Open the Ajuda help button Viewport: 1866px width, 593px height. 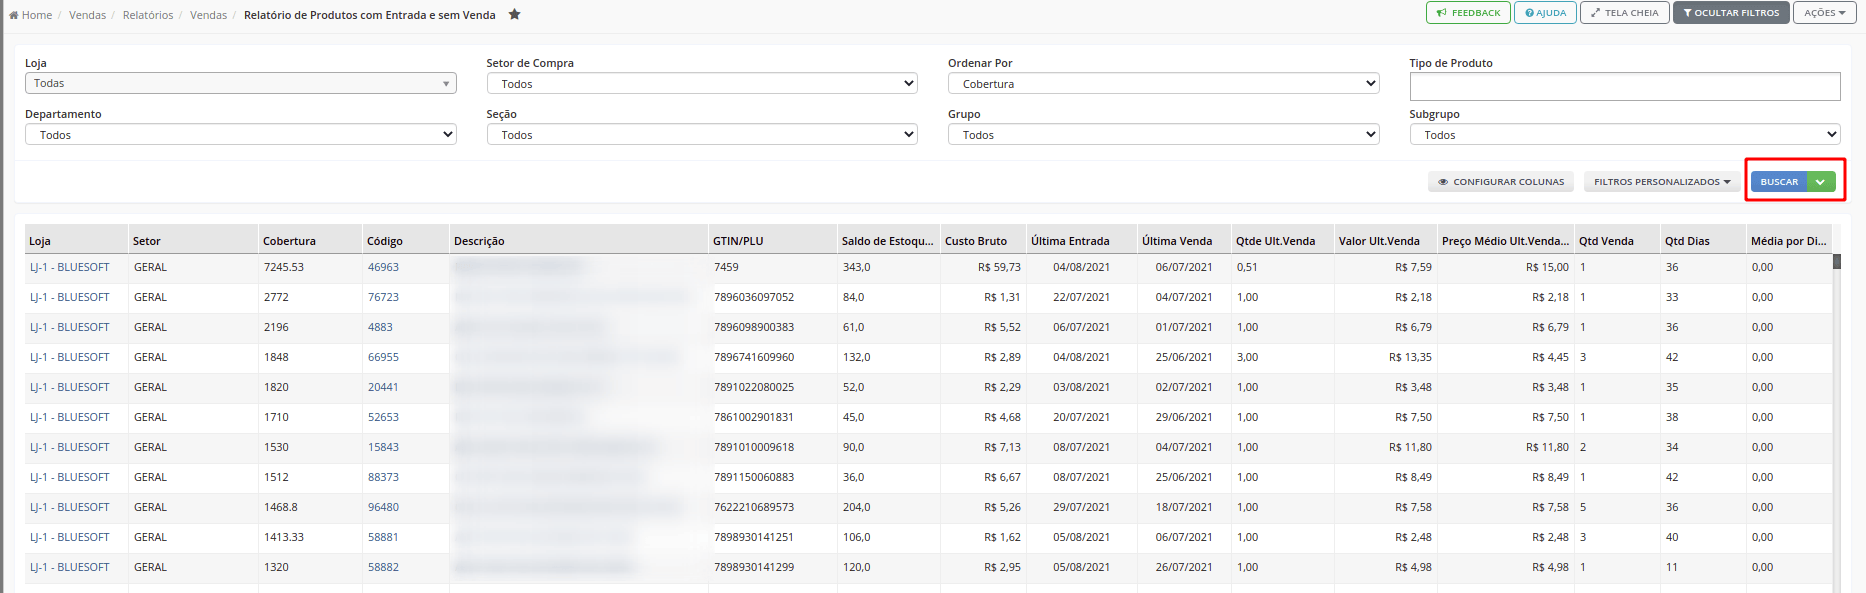(x=1546, y=13)
